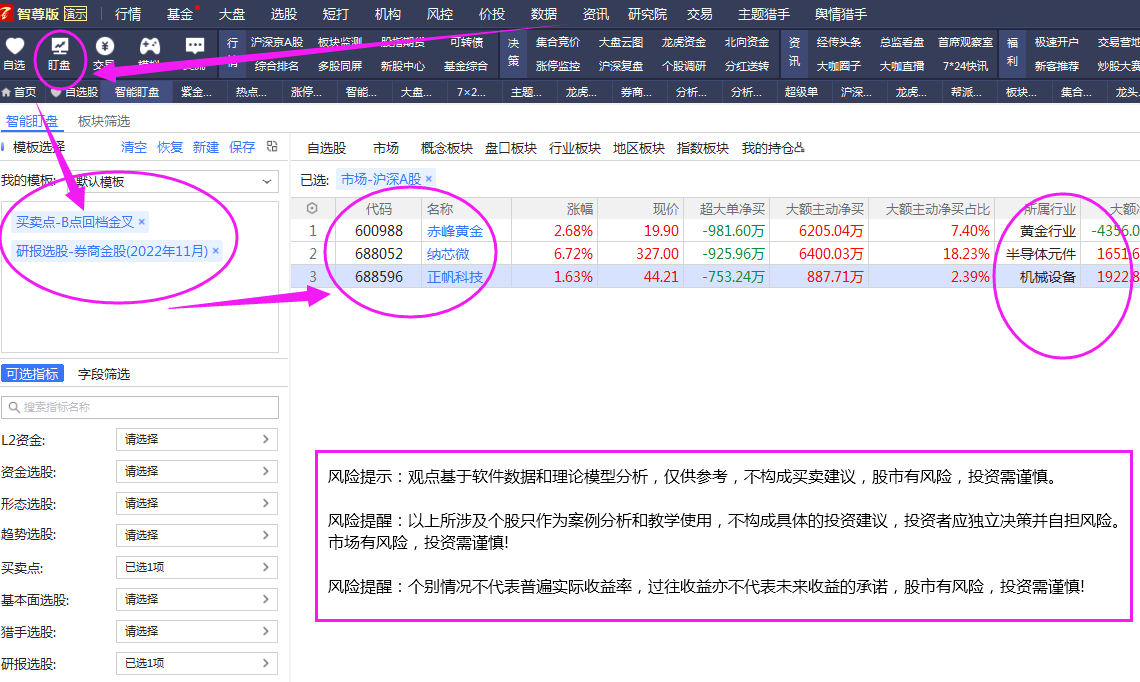Click the stock code 600988 cell
The height and width of the screenshot is (682, 1140).
point(379,231)
